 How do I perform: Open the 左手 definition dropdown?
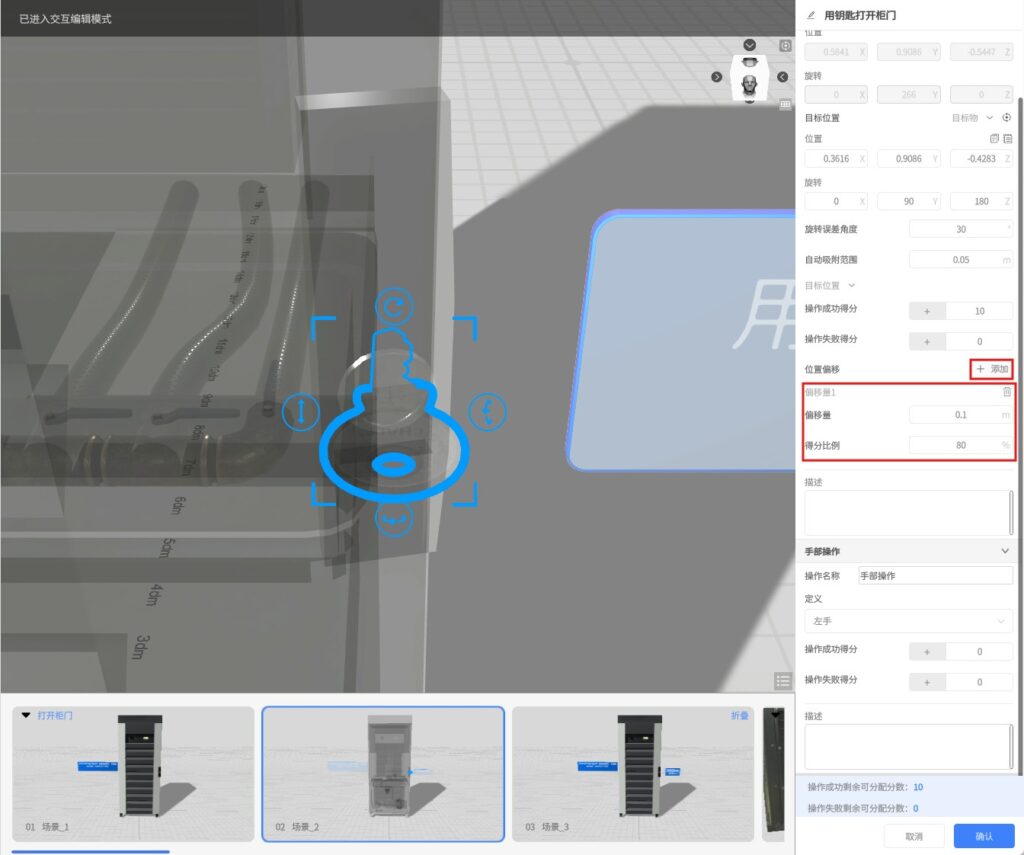[x=908, y=621]
